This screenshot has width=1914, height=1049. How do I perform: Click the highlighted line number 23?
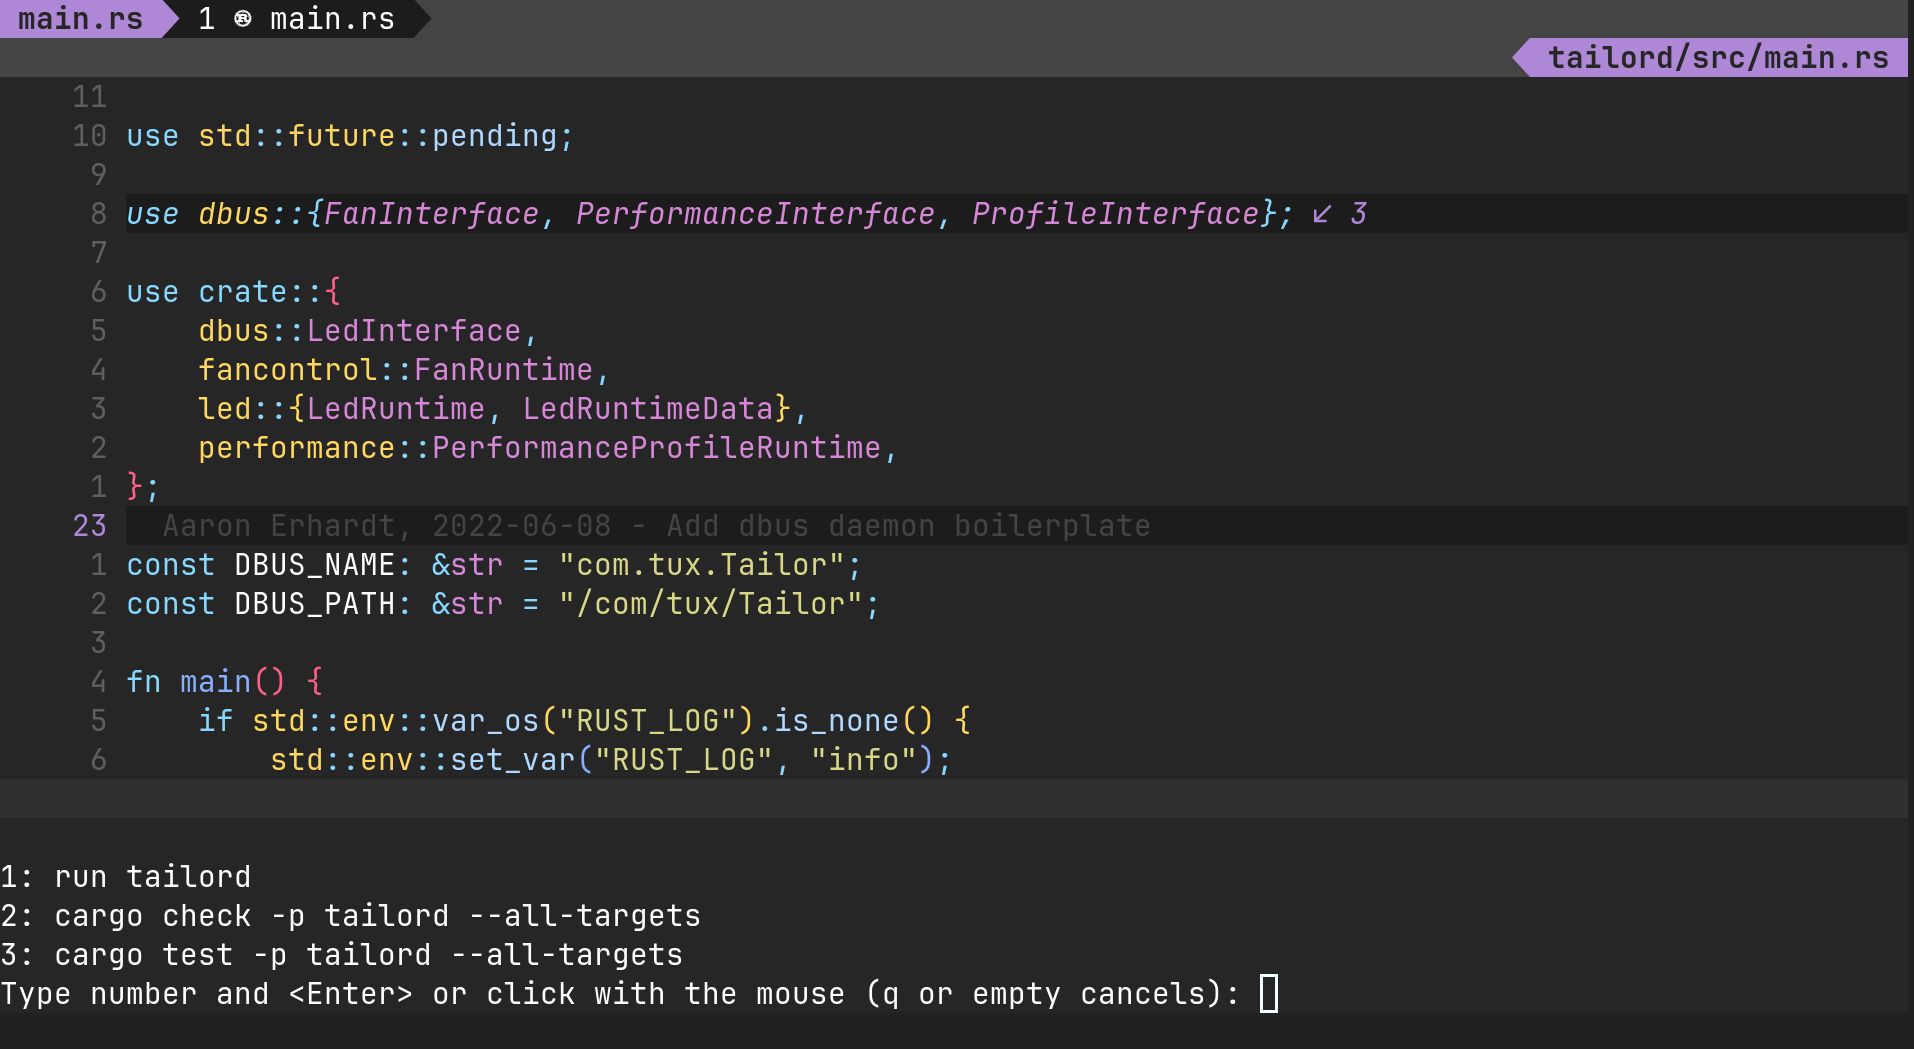point(89,525)
